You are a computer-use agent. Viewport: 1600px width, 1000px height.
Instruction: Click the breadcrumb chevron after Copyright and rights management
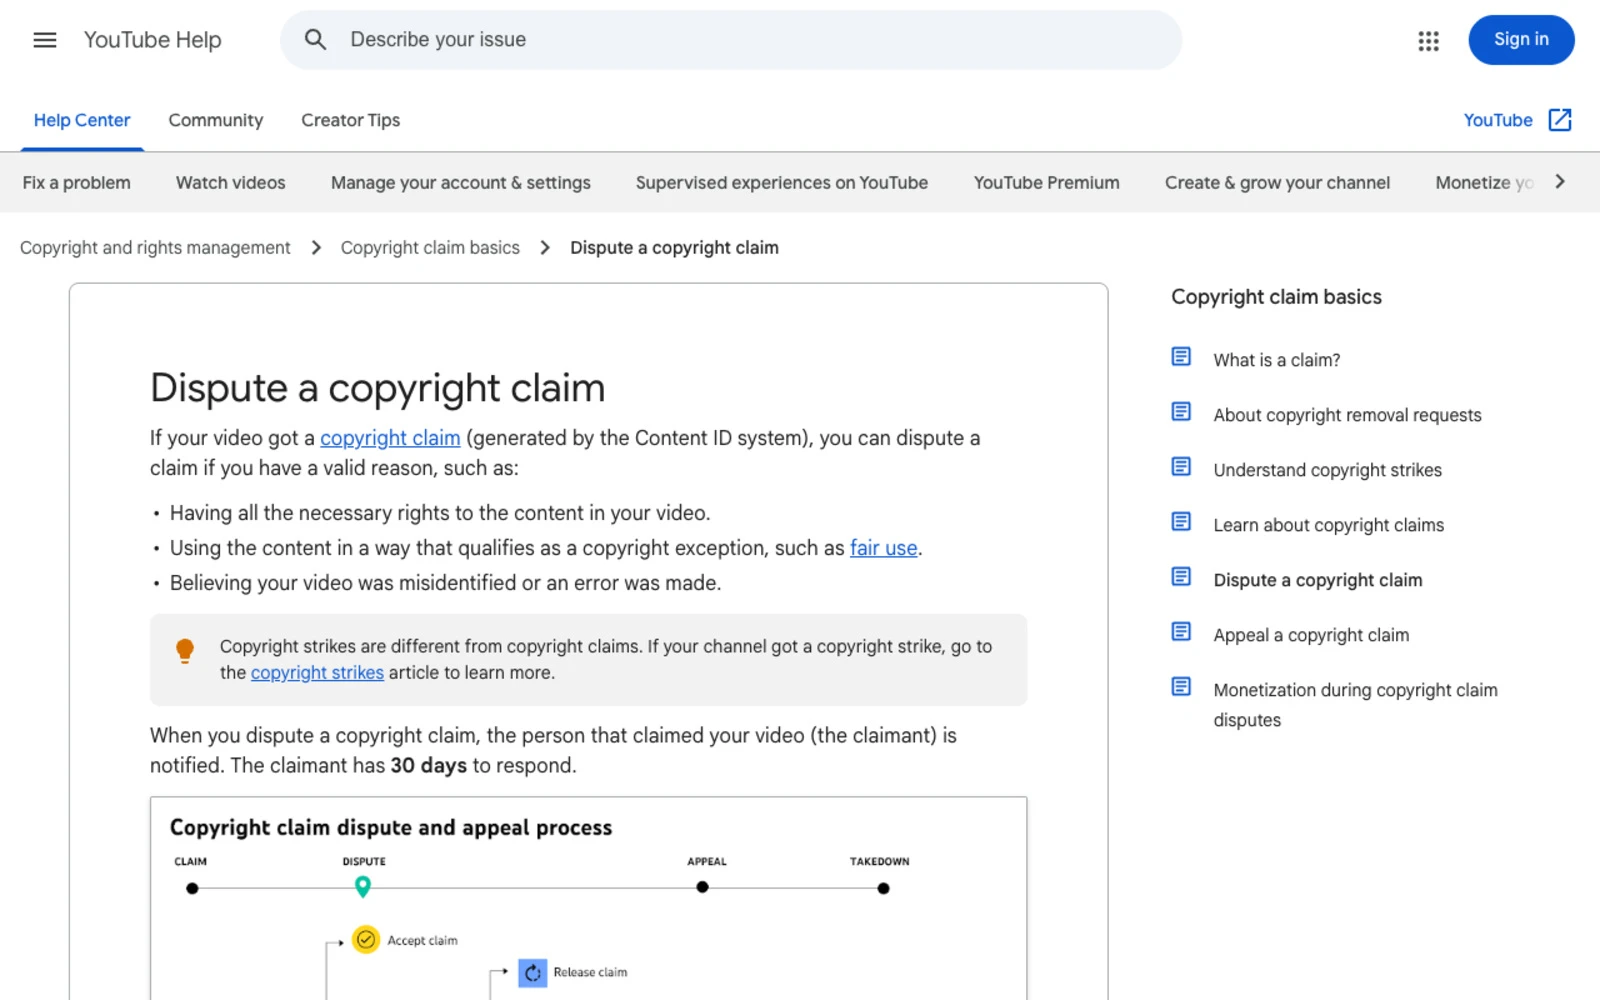tap(316, 248)
